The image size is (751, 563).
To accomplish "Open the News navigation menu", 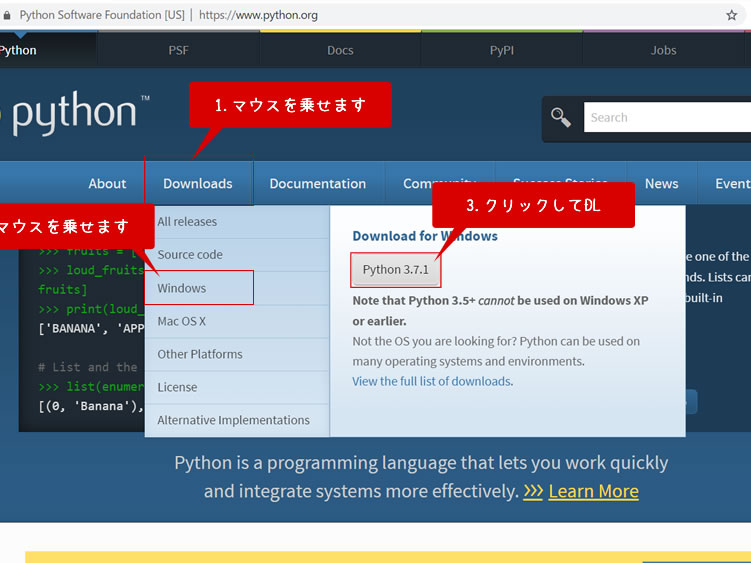I will click(x=661, y=184).
